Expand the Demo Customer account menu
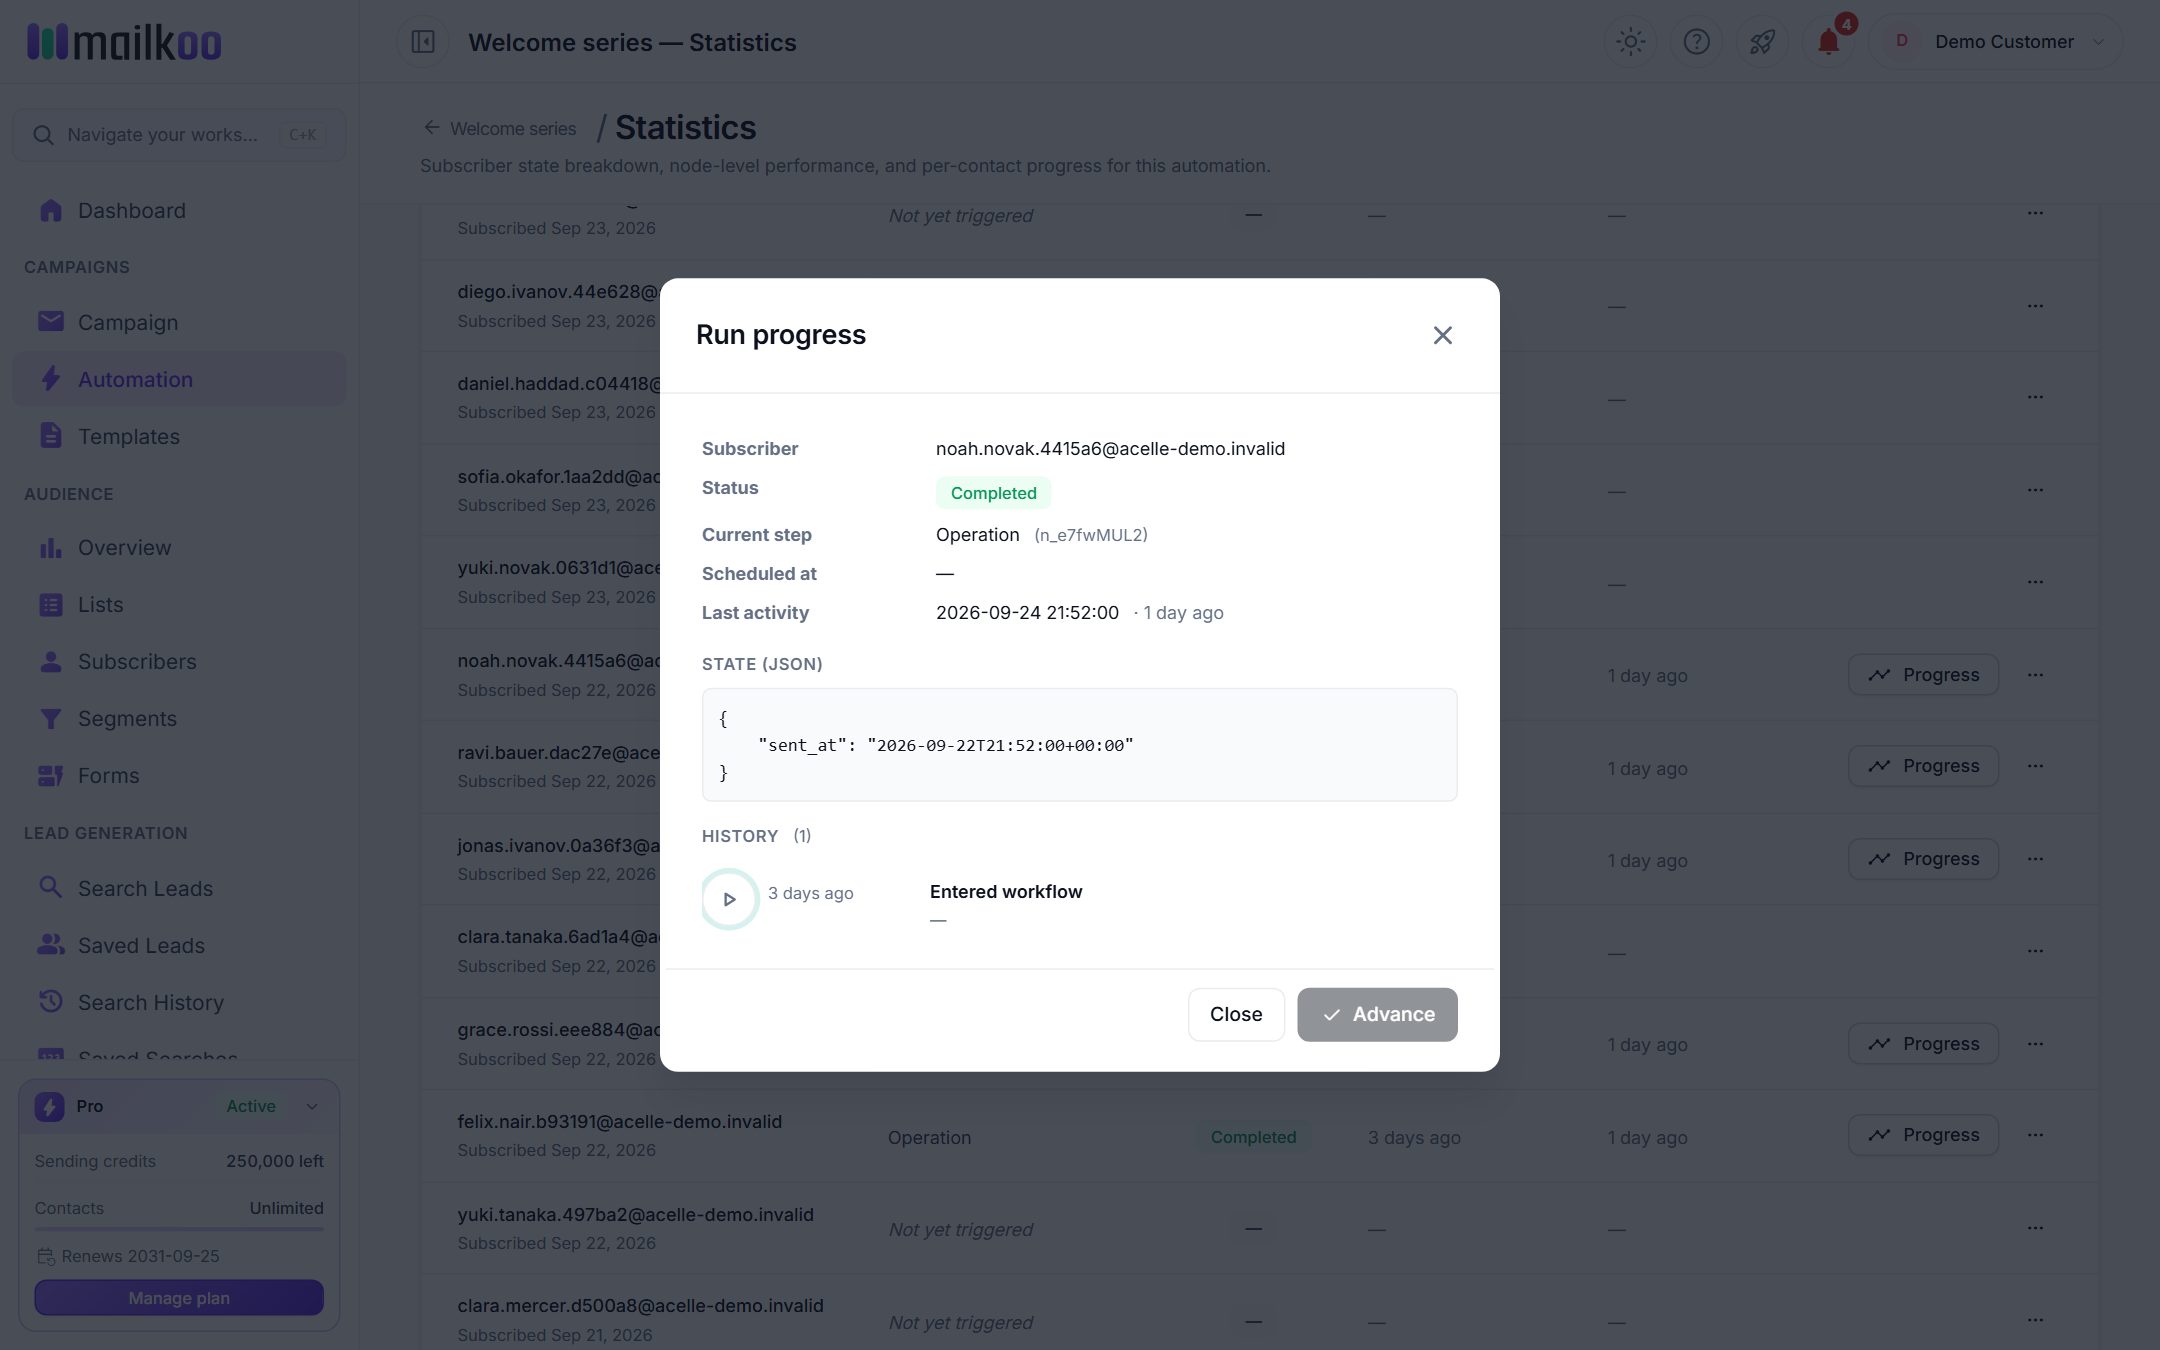The width and height of the screenshot is (2160, 1350). pos(1995,41)
